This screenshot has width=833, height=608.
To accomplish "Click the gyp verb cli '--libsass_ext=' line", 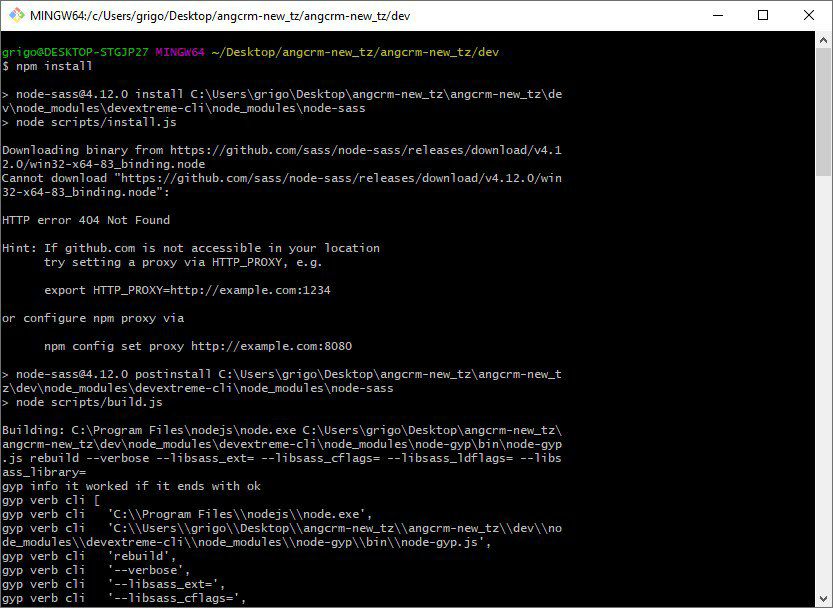I will [x=114, y=584].
